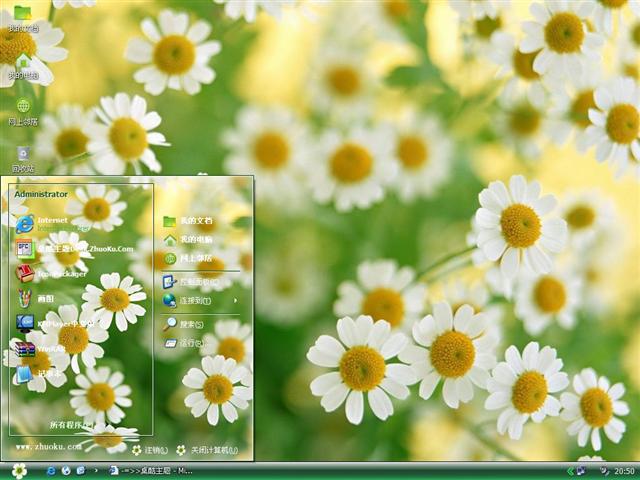The width and height of the screenshot is (640, 480).
Task: Open 控制面板 control panel in start menu
Action: tap(191, 282)
